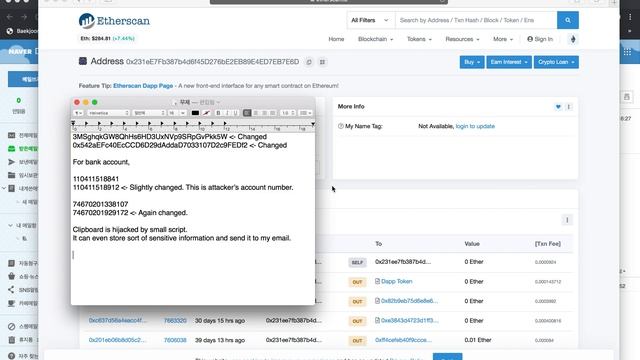Click the 0.01 Ether value cell

pos(478,340)
